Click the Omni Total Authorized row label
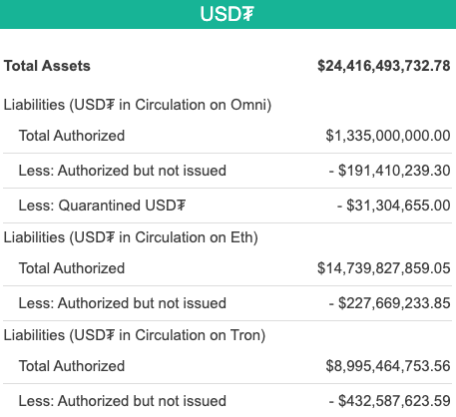456x417 pixels. pyautogui.click(x=72, y=136)
